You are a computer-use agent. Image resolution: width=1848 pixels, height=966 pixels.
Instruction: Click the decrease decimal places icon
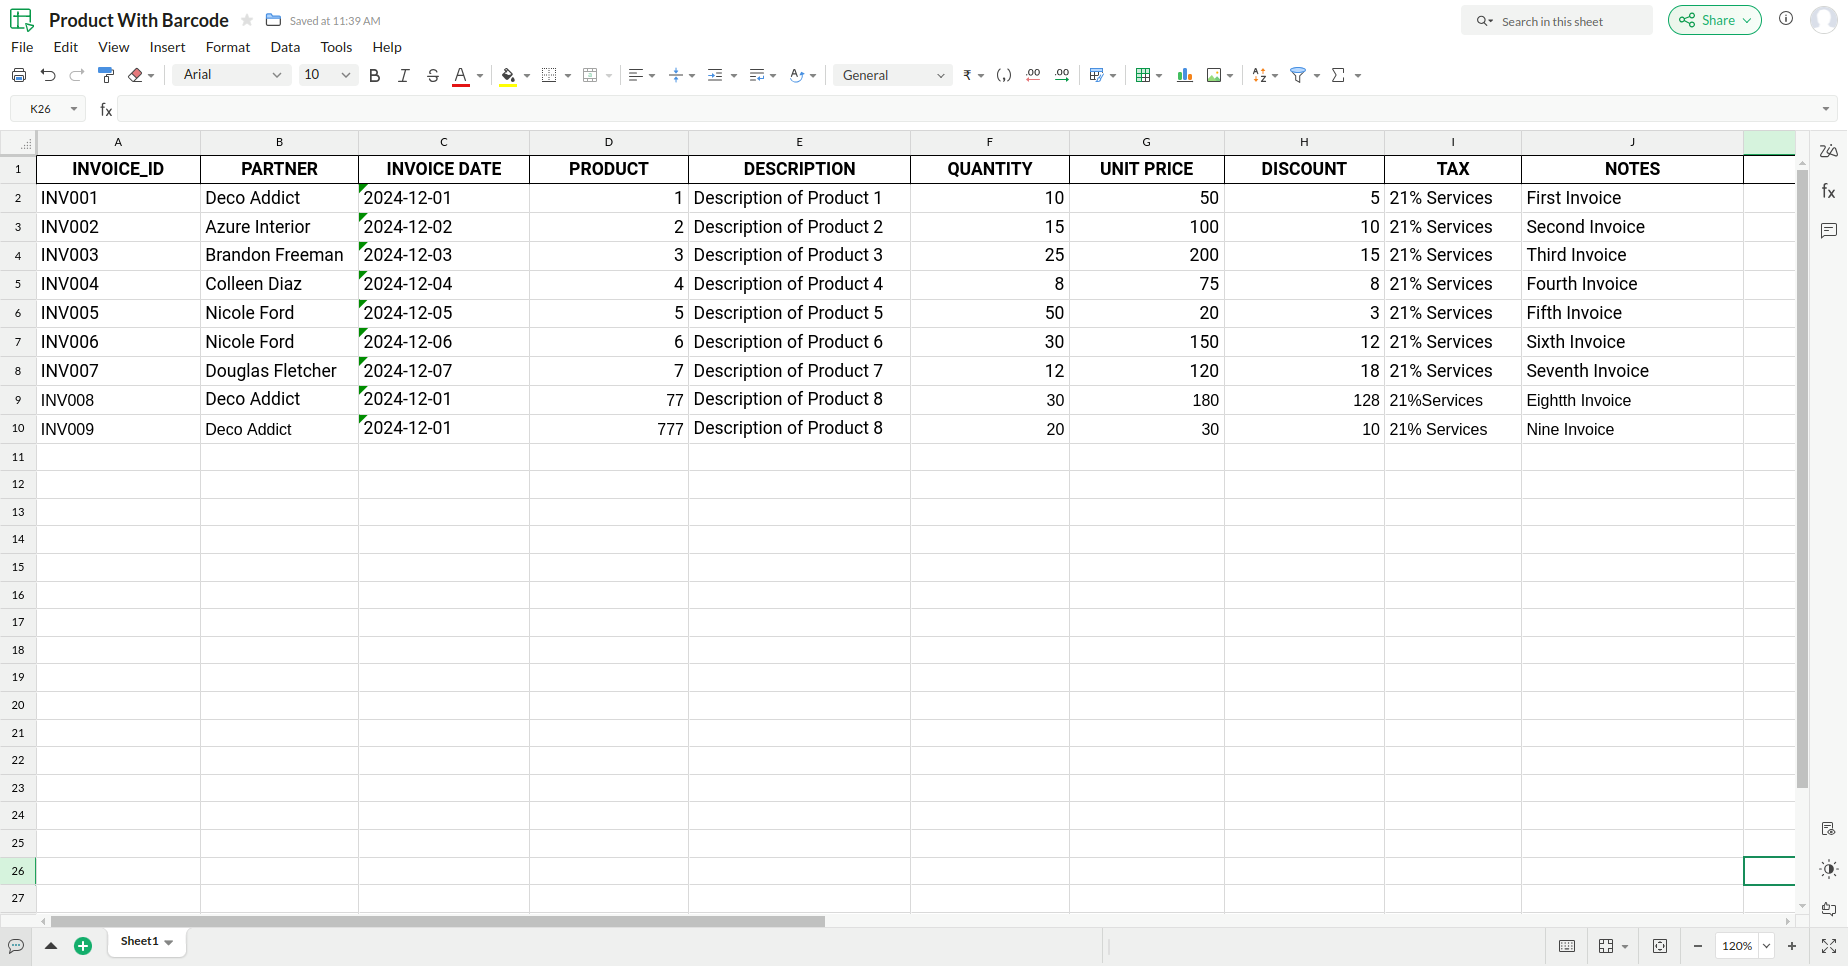coord(1033,75)
